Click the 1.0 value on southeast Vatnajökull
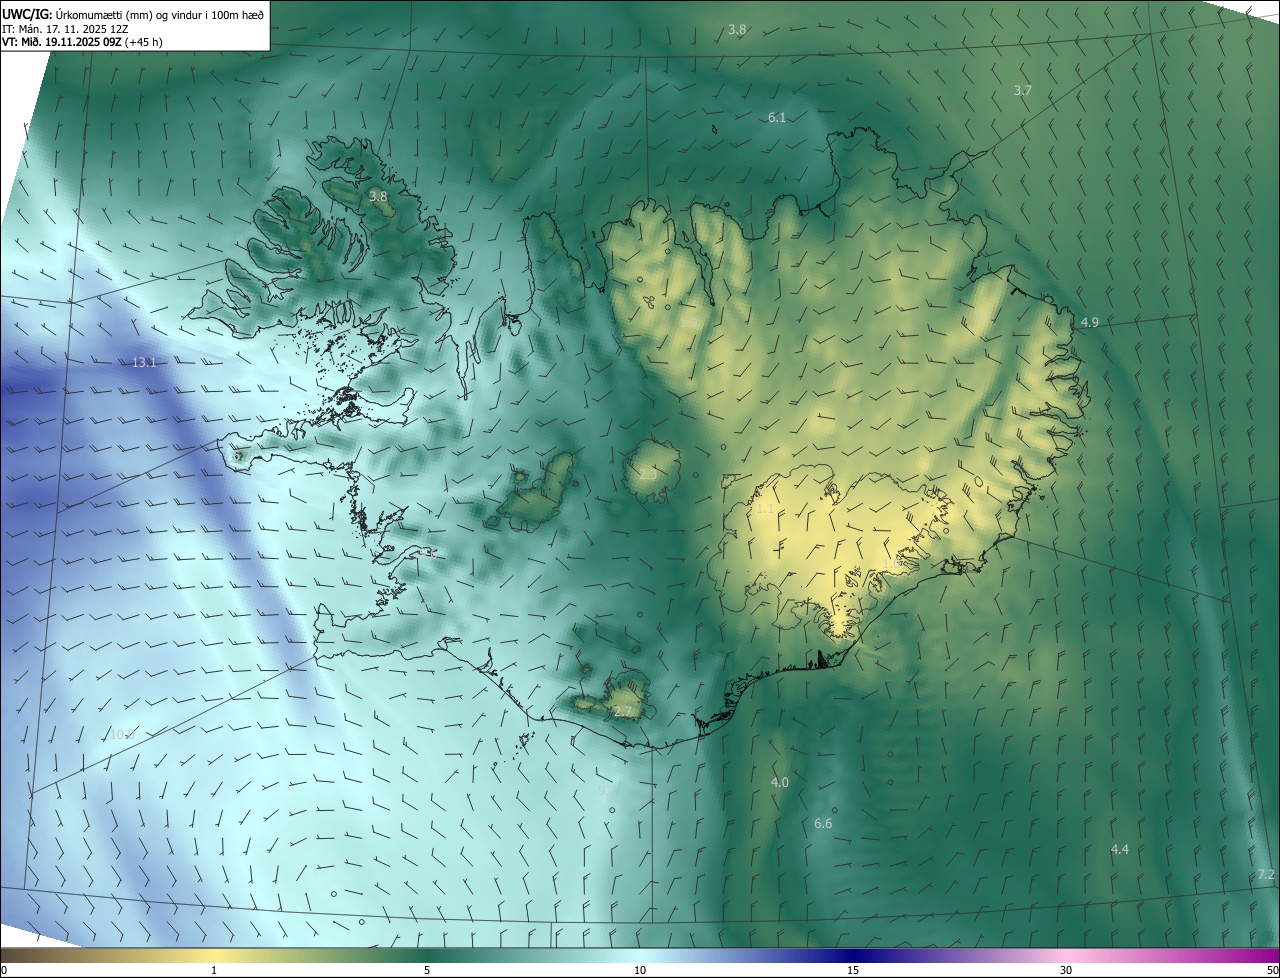 click(x=890, y=565)
